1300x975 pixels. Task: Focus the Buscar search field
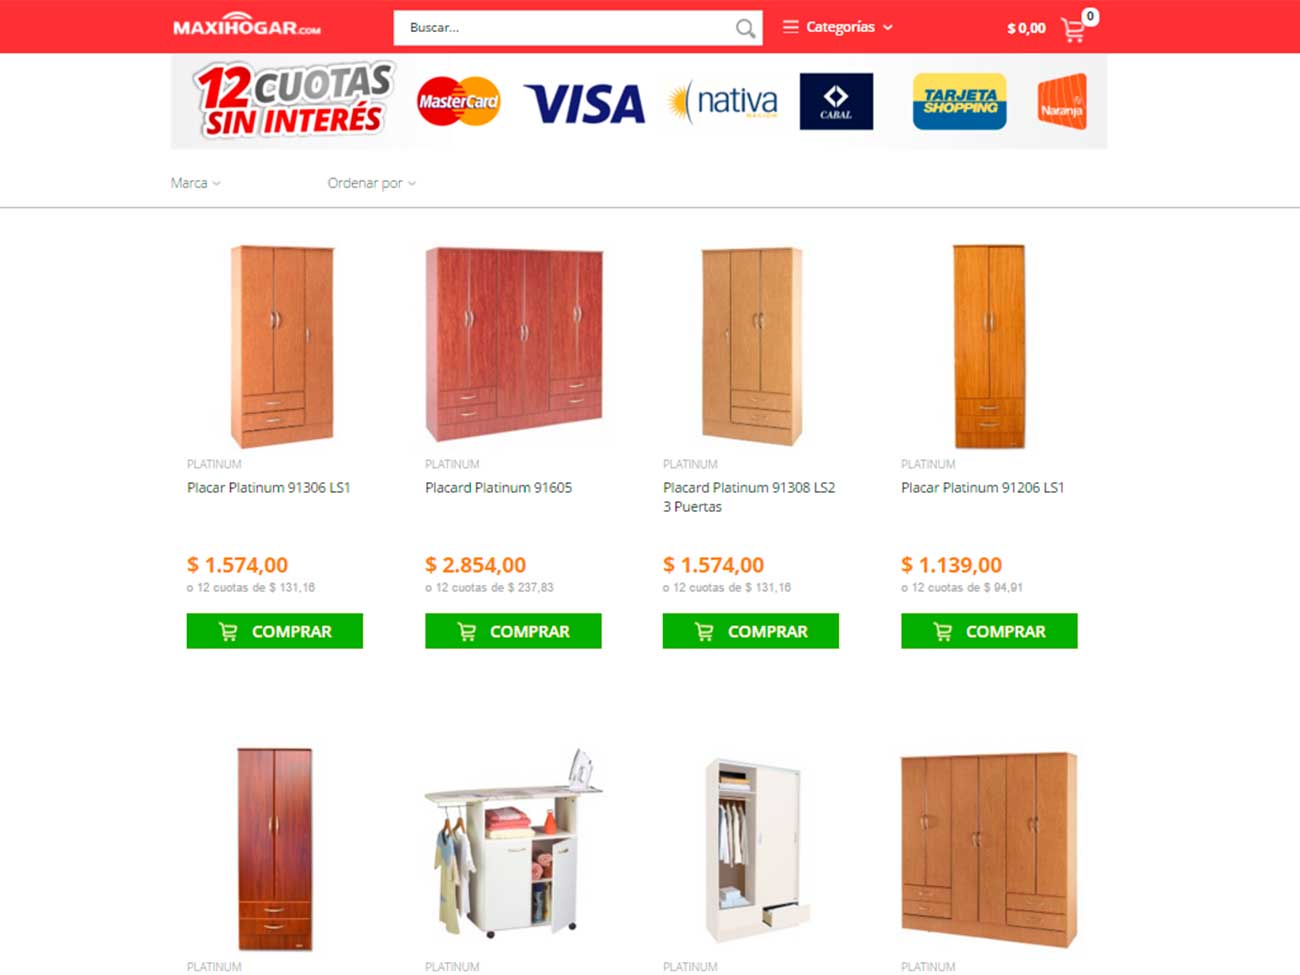pyautogui.click(x=563, y=28)
